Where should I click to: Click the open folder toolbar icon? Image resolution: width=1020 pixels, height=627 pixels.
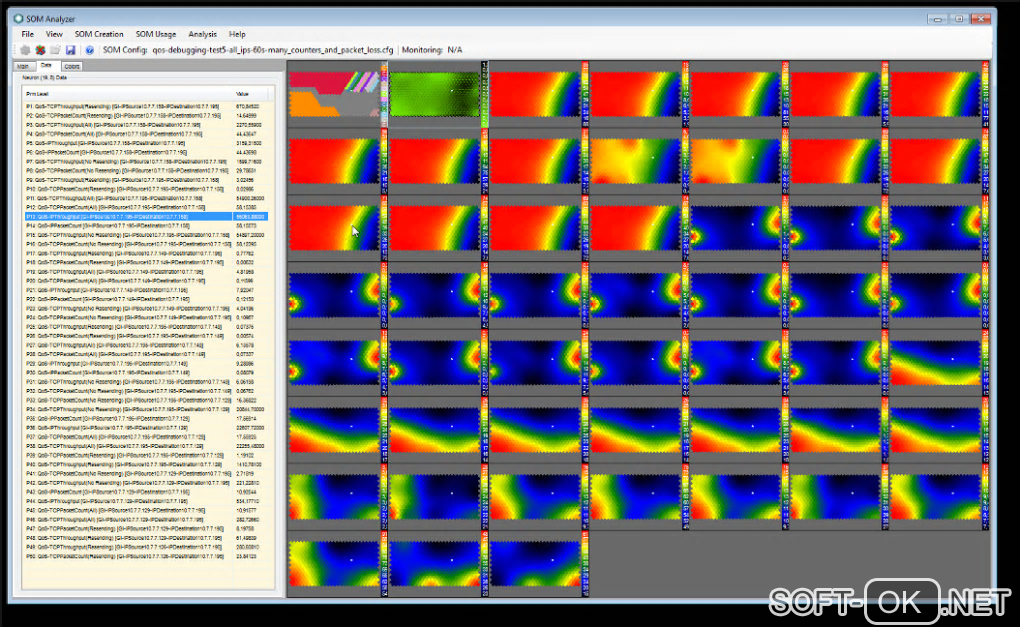[55, 50]
